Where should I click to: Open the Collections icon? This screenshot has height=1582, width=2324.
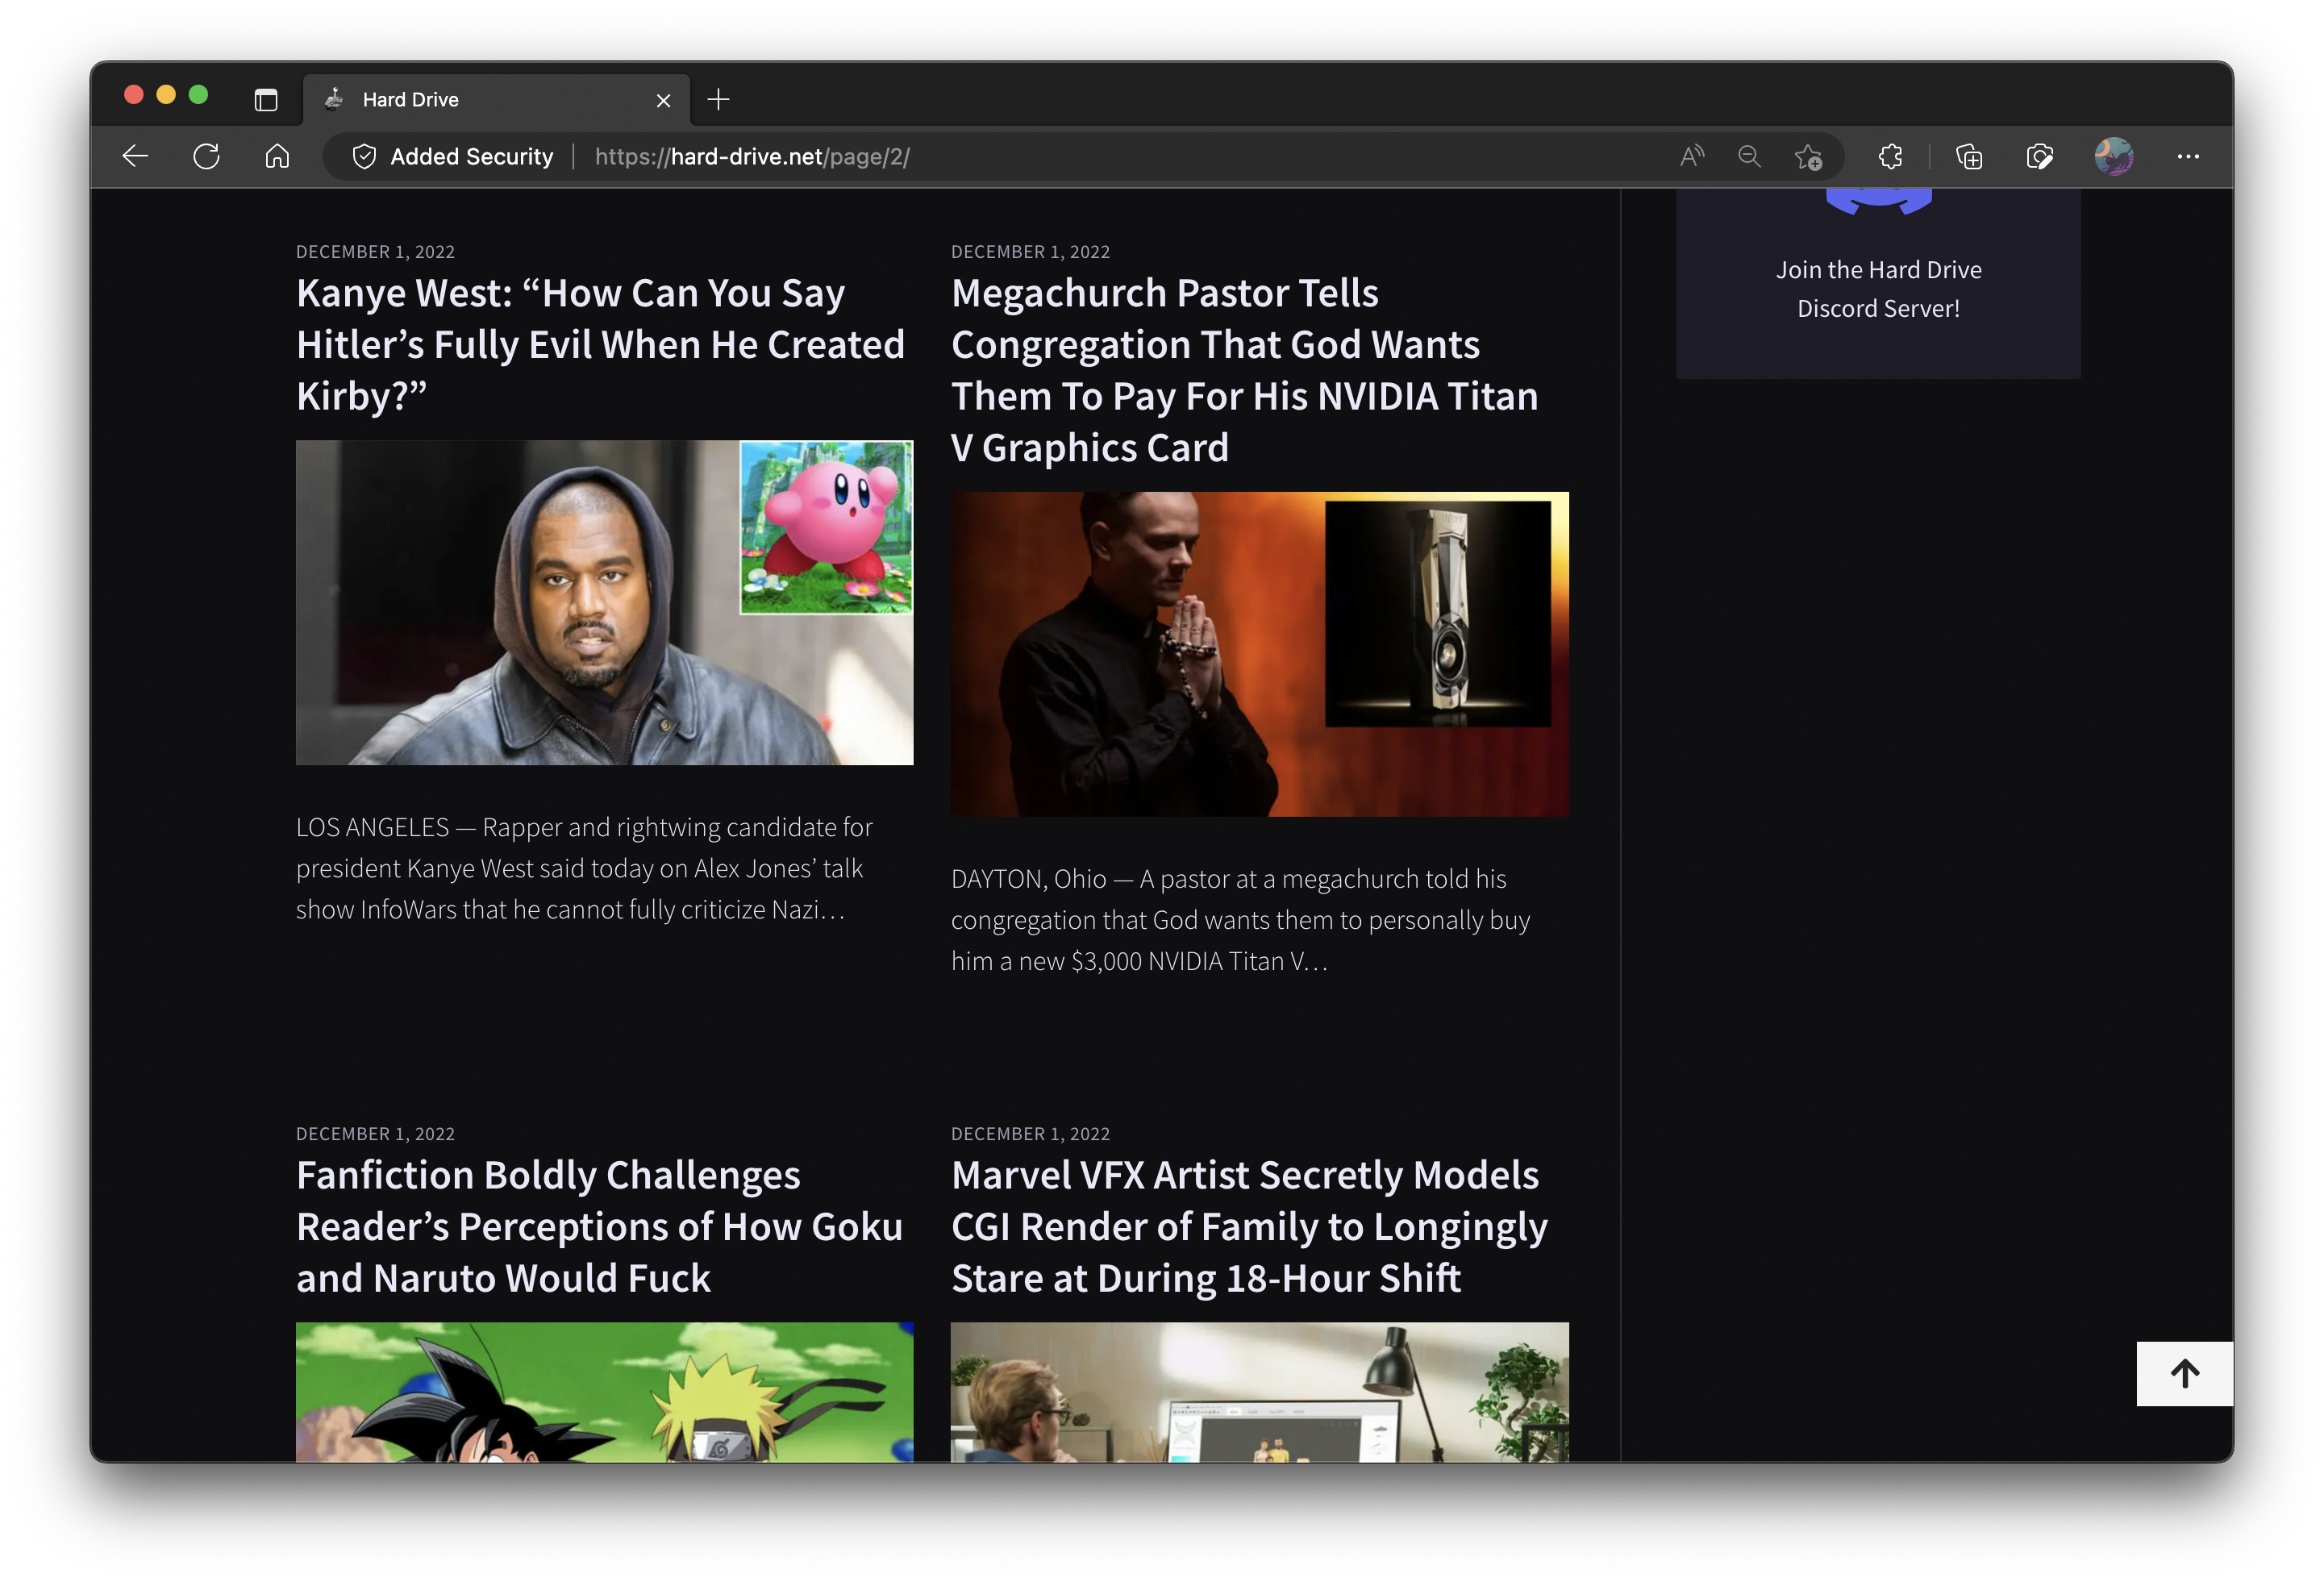point(1969,157)
